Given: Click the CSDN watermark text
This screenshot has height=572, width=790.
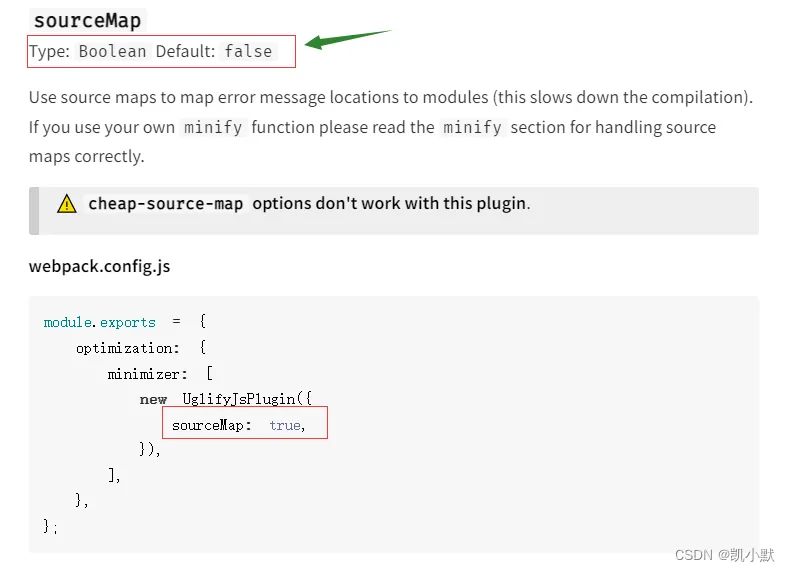Looking at the screenshot, I should (x=724, y=555).
